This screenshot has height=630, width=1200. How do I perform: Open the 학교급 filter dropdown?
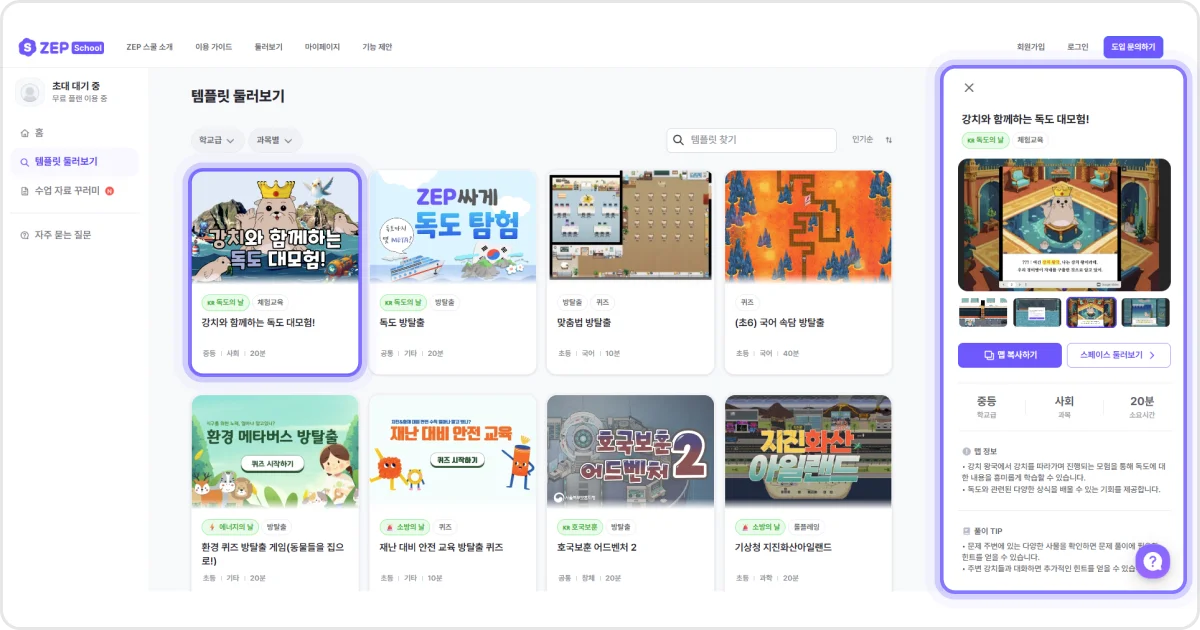pyautogui.click(x=217, y=140)
